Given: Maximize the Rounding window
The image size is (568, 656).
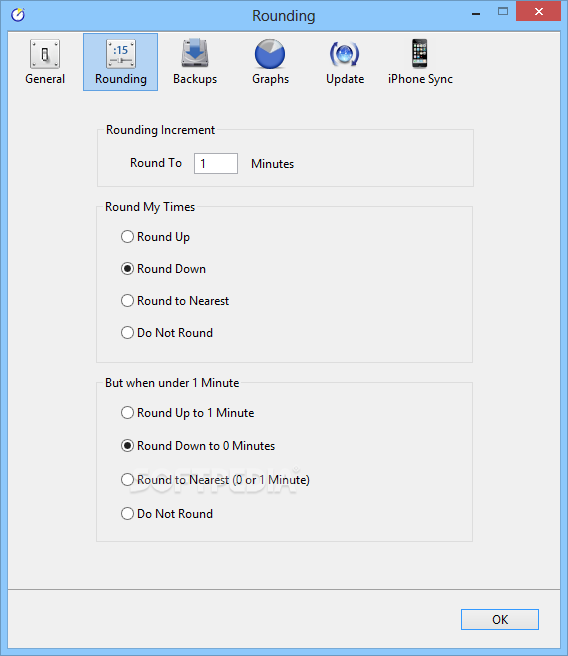Looking at the screenshot, I should pyautogui.click(x=503, y=11).
